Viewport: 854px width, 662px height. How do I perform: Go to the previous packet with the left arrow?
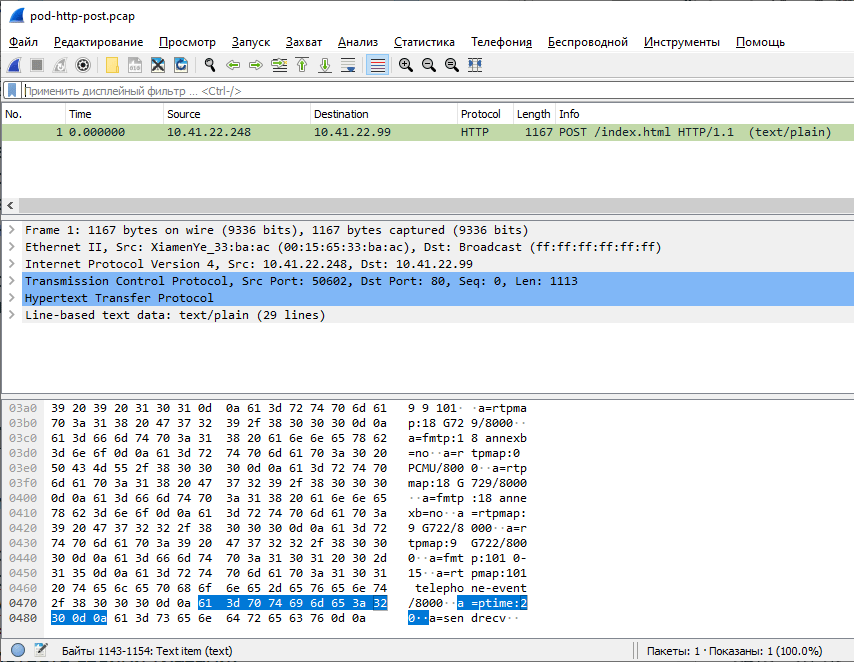point(233,65)
